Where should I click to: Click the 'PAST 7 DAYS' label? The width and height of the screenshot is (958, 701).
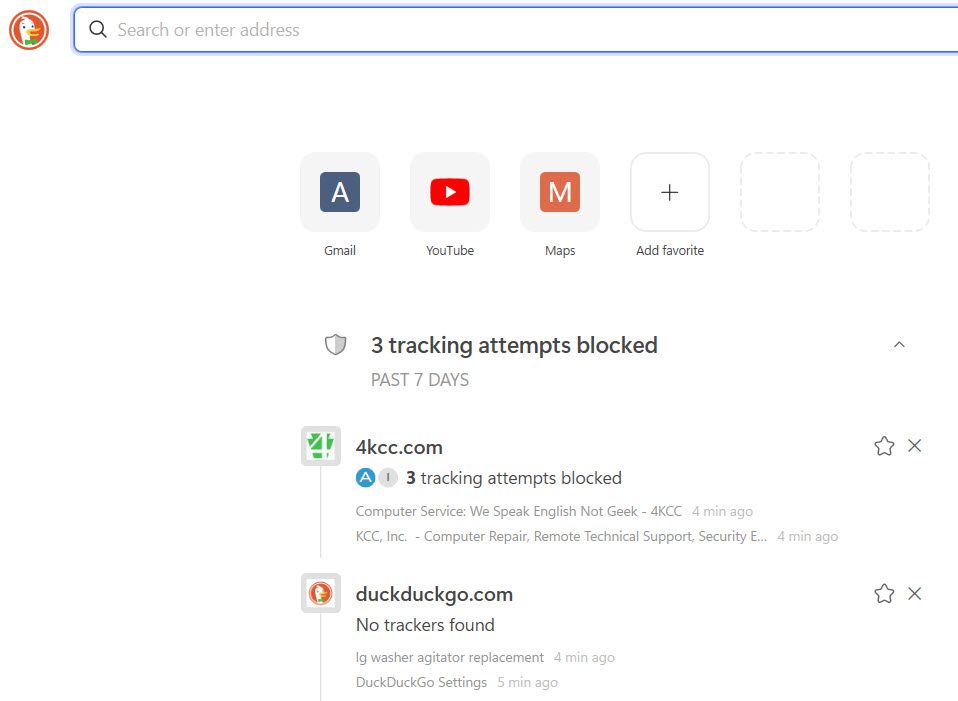click(420, 380)
